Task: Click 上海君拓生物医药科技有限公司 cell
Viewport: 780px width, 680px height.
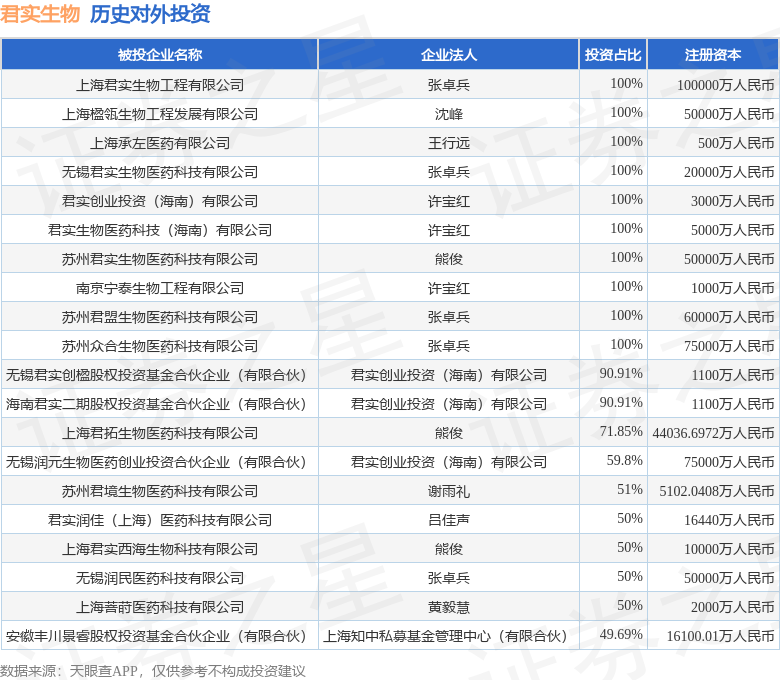Action: coord(160,433)
